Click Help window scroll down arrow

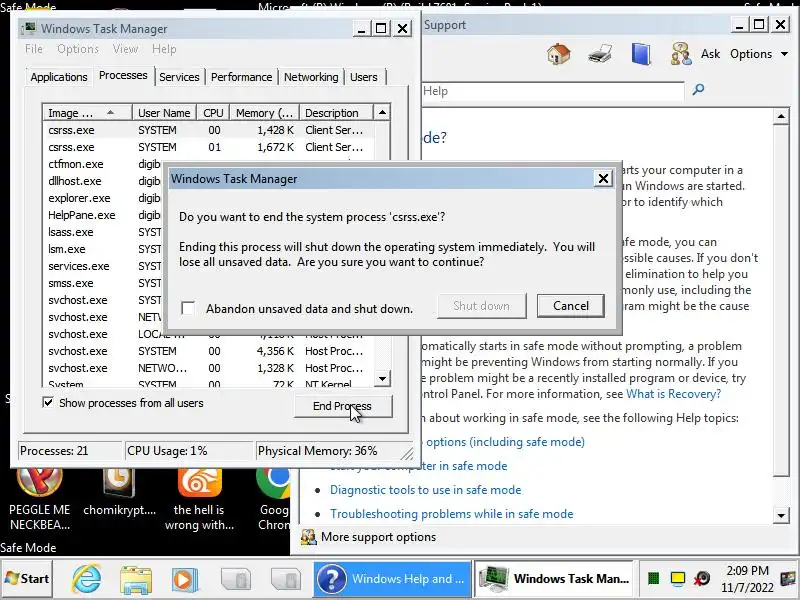tap(781, 515)
